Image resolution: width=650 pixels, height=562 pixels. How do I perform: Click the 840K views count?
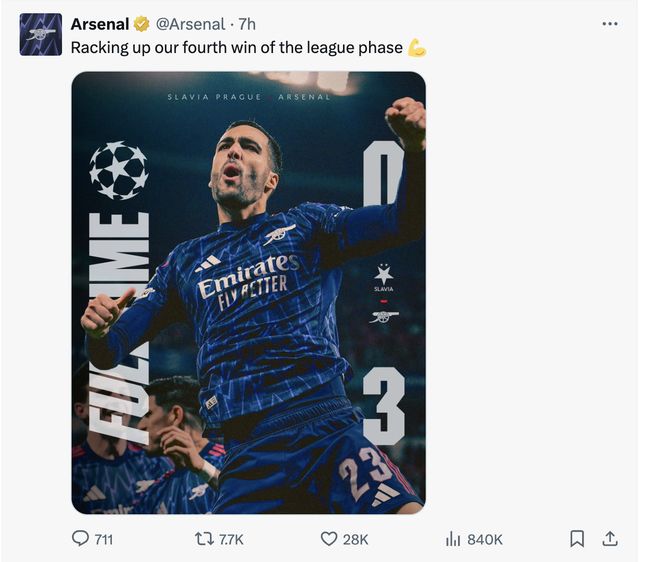[485, 539]
